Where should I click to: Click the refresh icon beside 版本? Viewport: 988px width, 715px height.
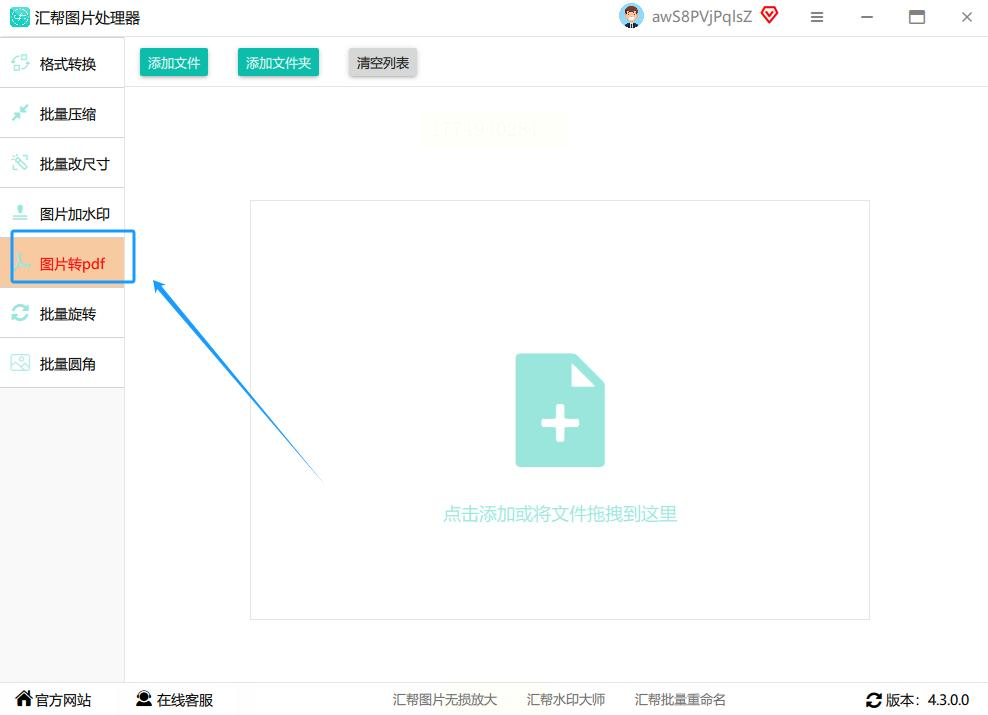pos(873,700)
